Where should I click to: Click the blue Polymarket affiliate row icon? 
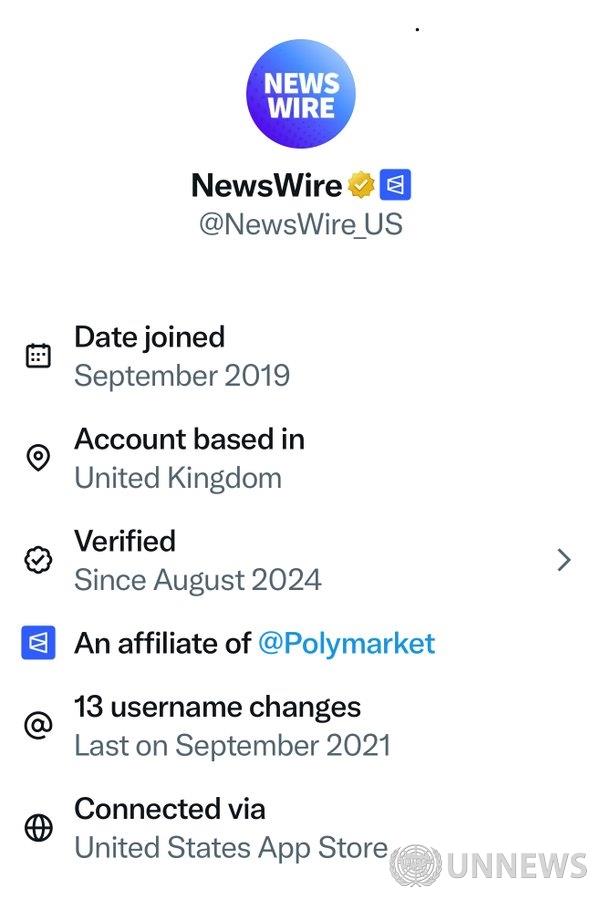[38, 643]
